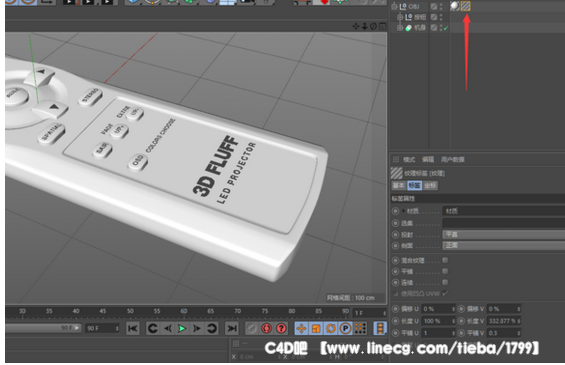Open the 侧面 side dropdown
This screenshot has height=365, width=565.
coord(503,246)
